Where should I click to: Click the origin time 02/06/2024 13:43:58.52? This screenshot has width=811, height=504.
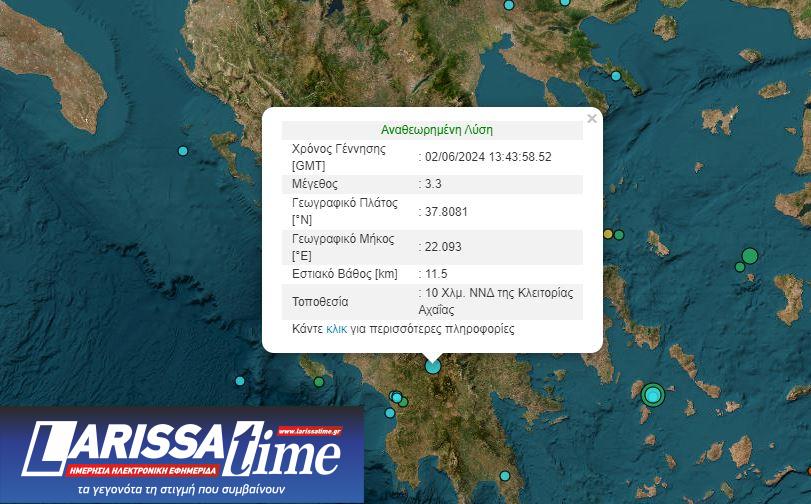(489, 157)
